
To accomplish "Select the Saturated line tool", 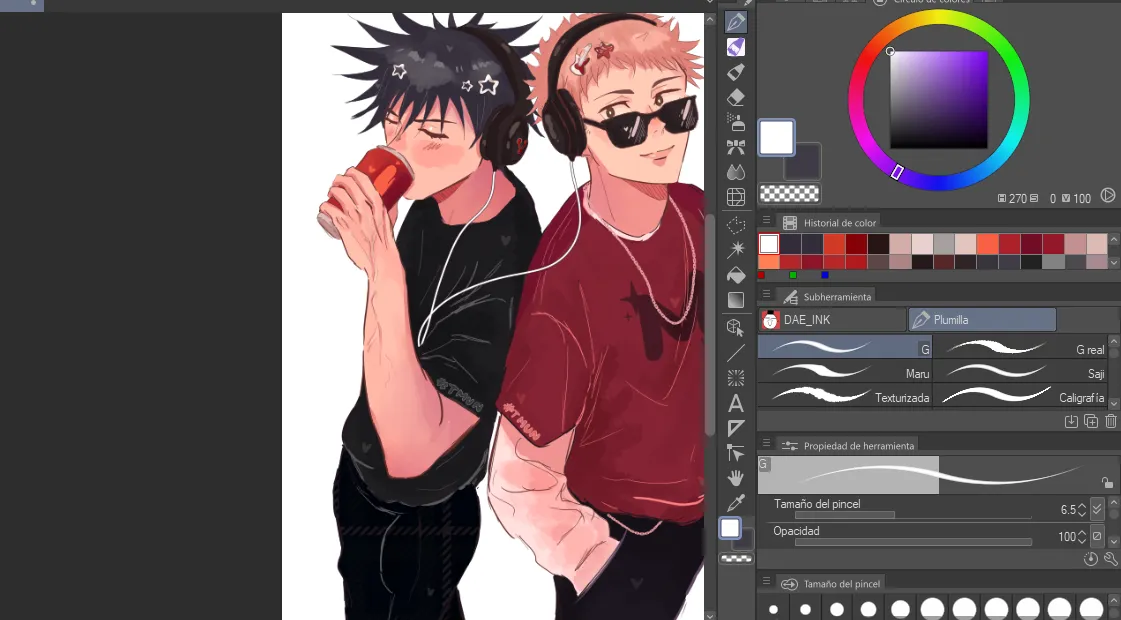I will (x=736, y=378).
